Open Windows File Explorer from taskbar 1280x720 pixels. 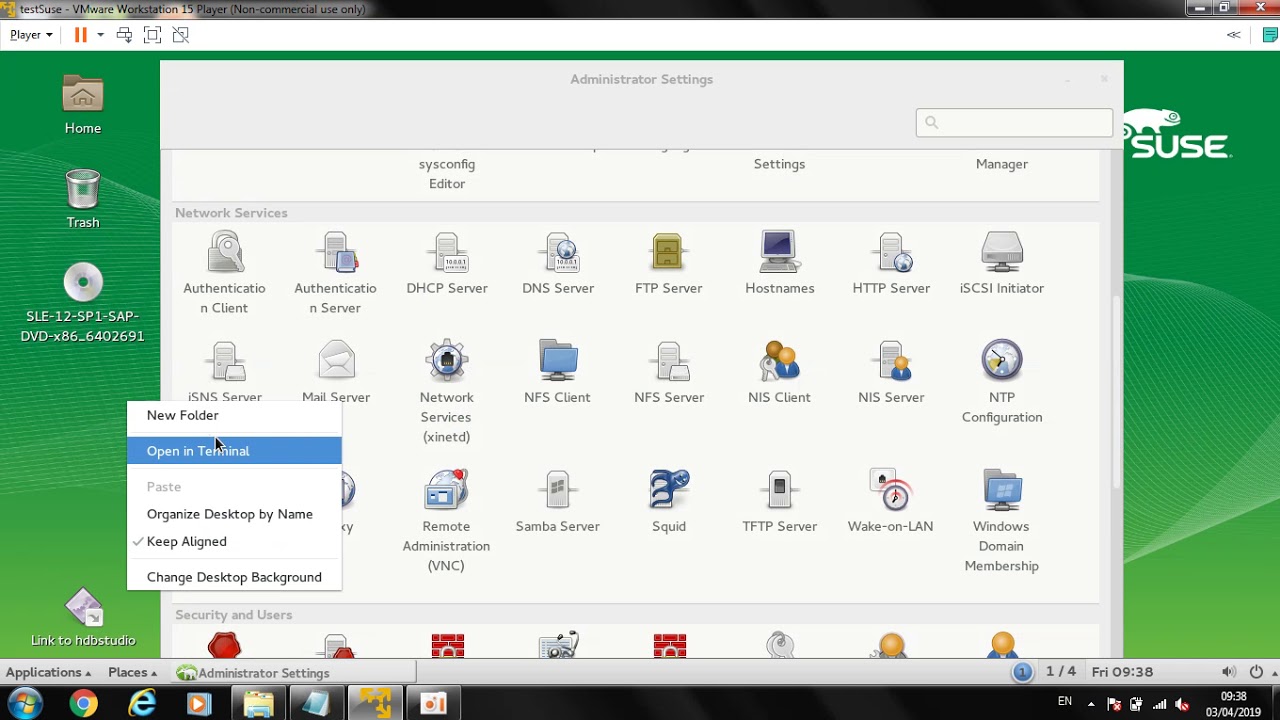tap(259, 703)
